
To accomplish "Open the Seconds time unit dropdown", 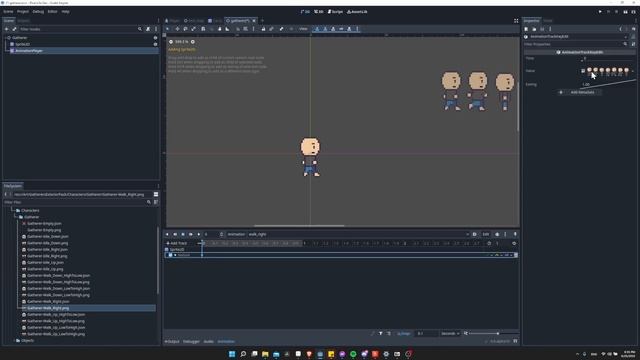I will pos(450,333).
